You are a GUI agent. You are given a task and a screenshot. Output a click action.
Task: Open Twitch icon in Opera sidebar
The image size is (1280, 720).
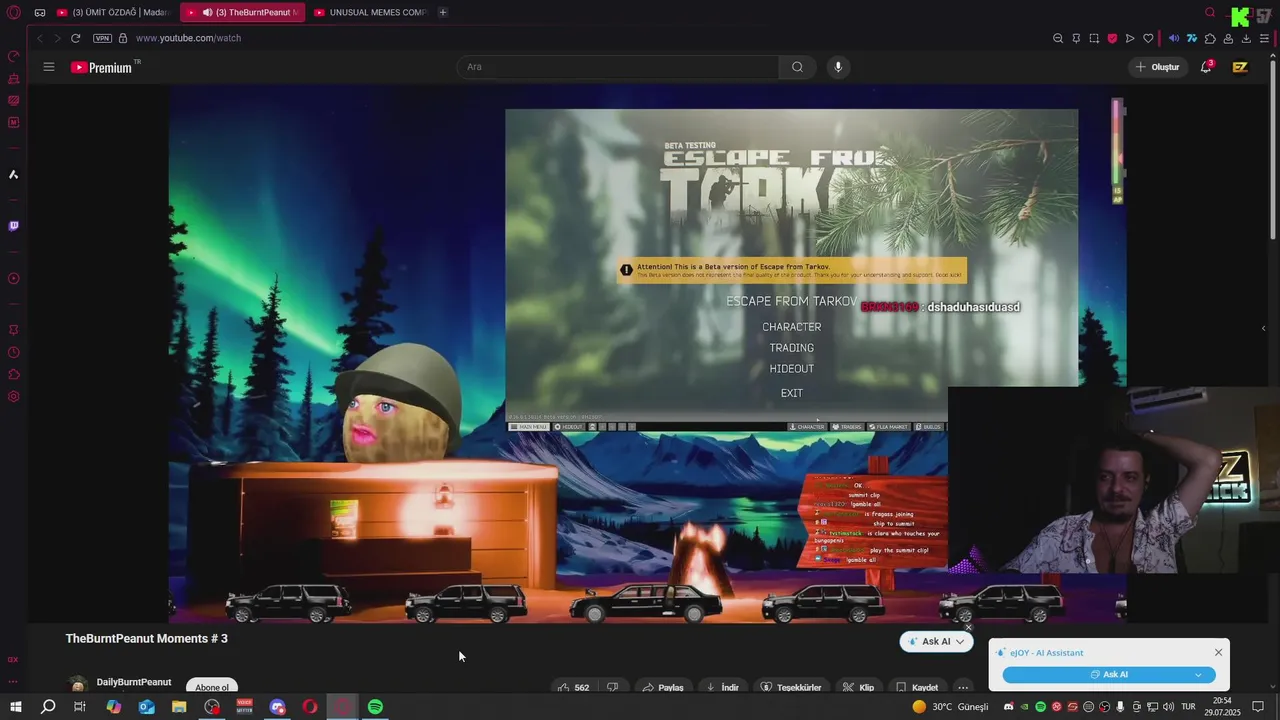(13, 226)
